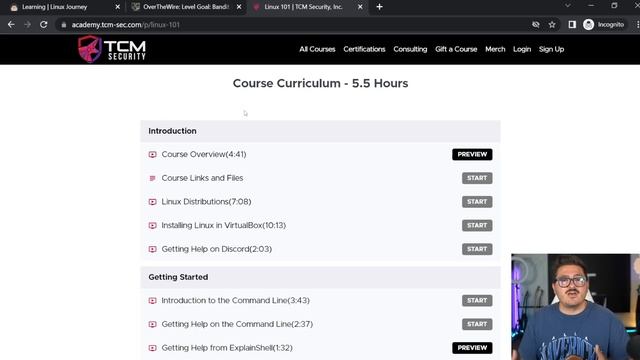Click the Introduction section header
The image size is (640, 360).
point(320,131)
